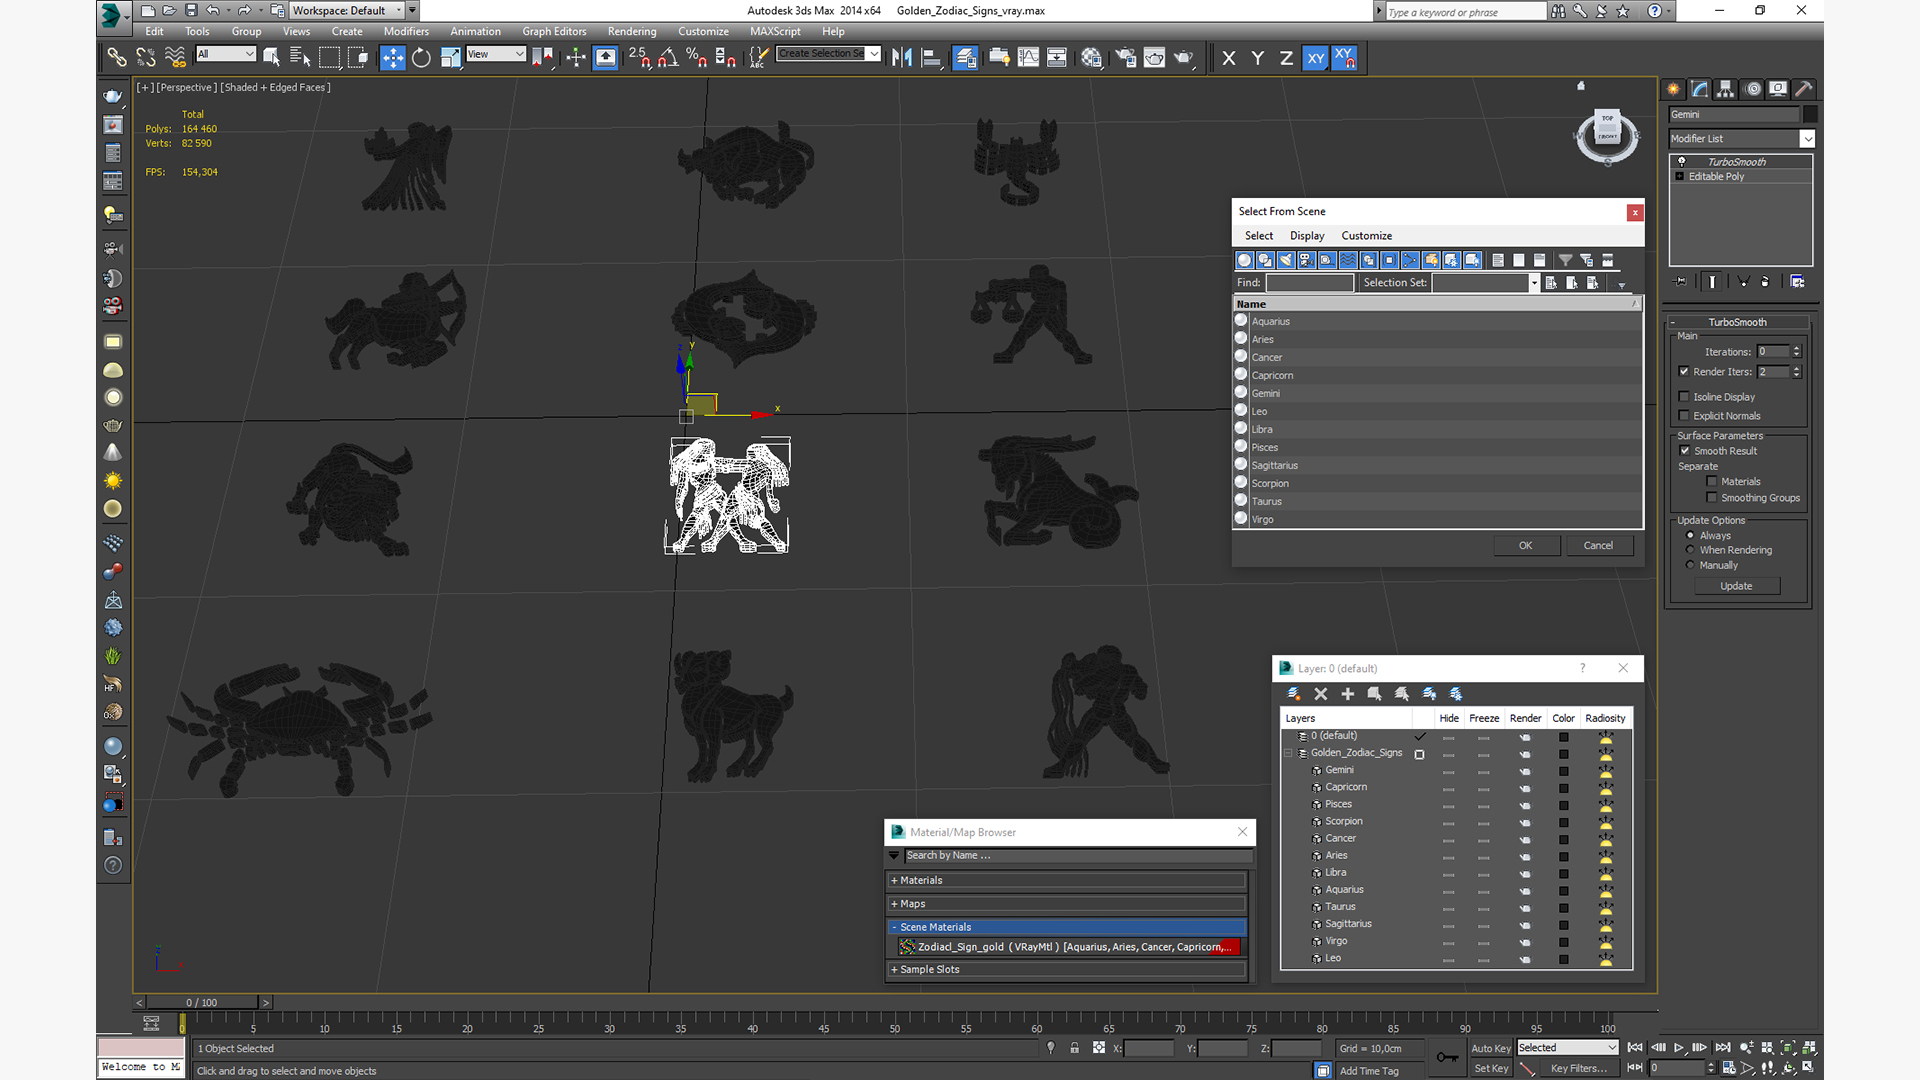Open the Graph Editors menu
This screenshot has width=1920, height=1080.
click(x=554, y=32)
